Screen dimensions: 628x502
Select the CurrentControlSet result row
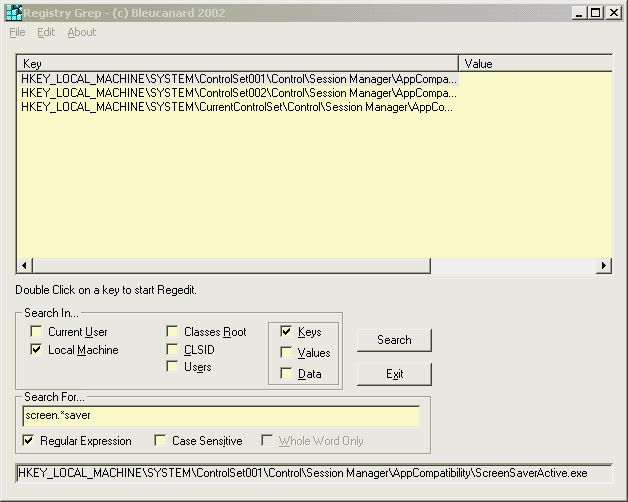click(x=237, y=107)
